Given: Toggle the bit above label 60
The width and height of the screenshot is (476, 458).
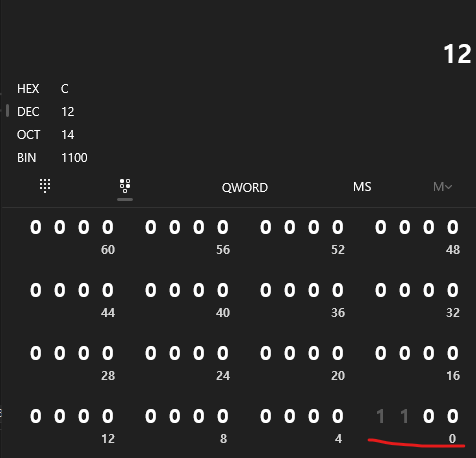Looking at the screenshot, I should click(x=108, y=227).
